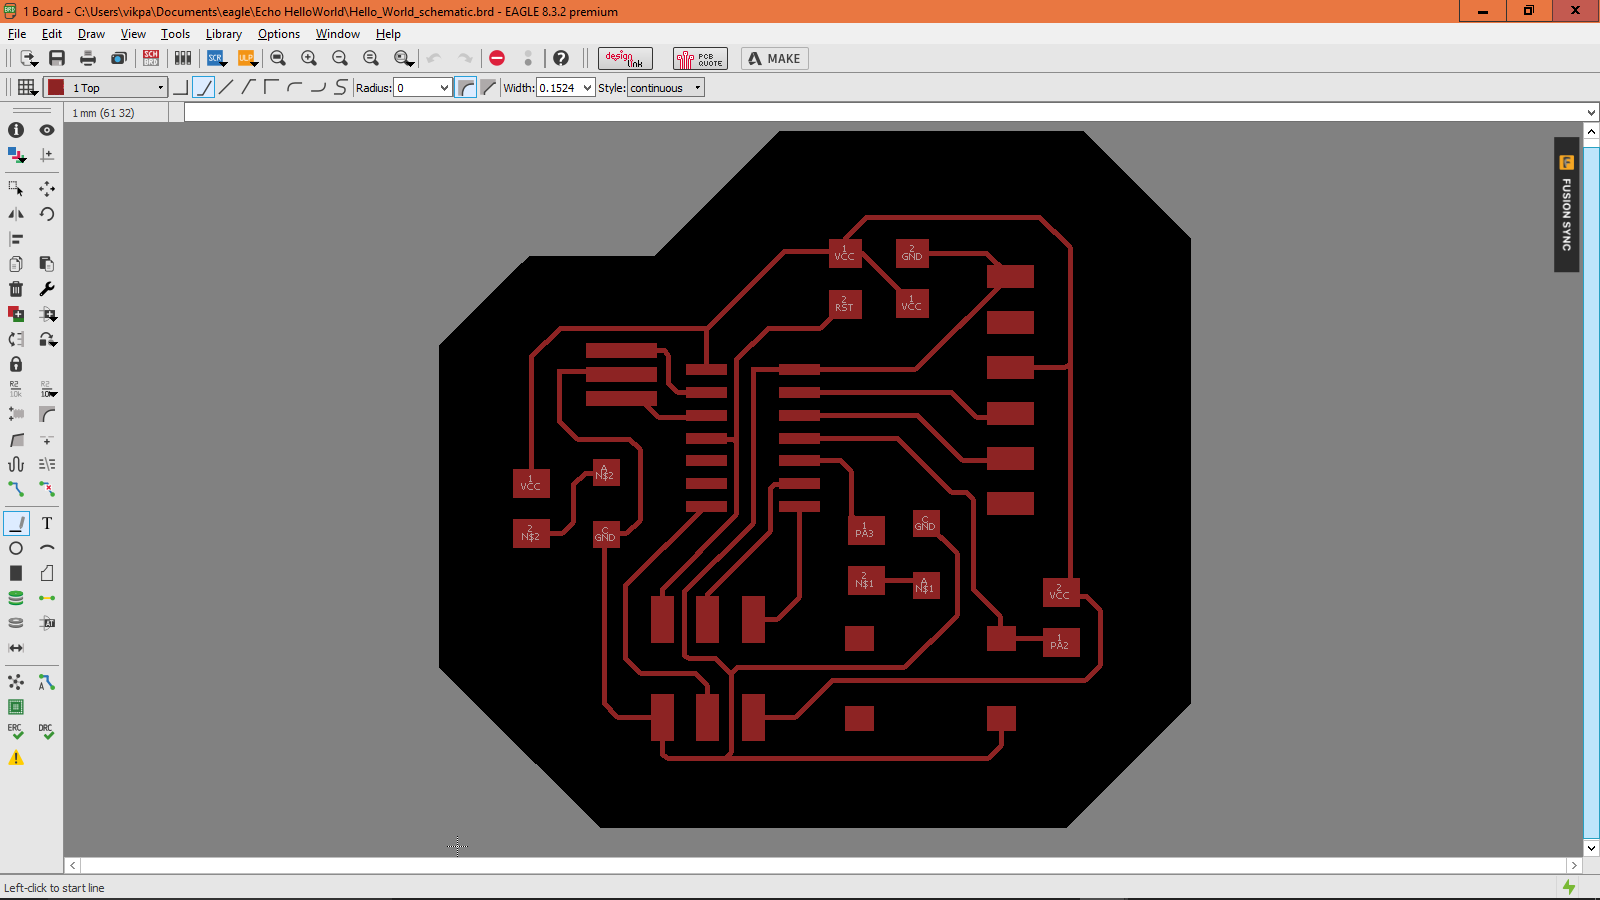This screenshot has width=1600, height=900.
Task: Run the DRC check icon
Action: pos(47,732)
